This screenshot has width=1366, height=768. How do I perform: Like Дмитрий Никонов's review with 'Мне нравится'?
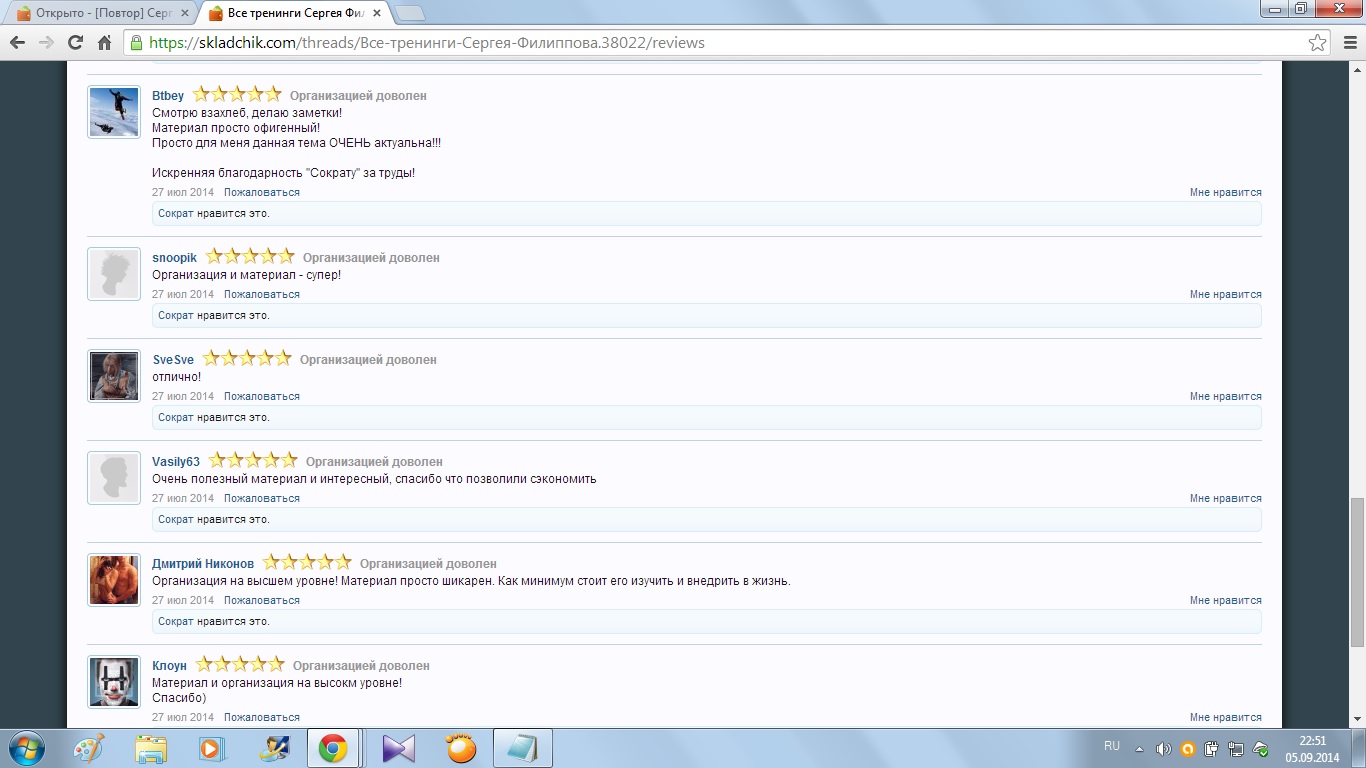click(1226, 600)
